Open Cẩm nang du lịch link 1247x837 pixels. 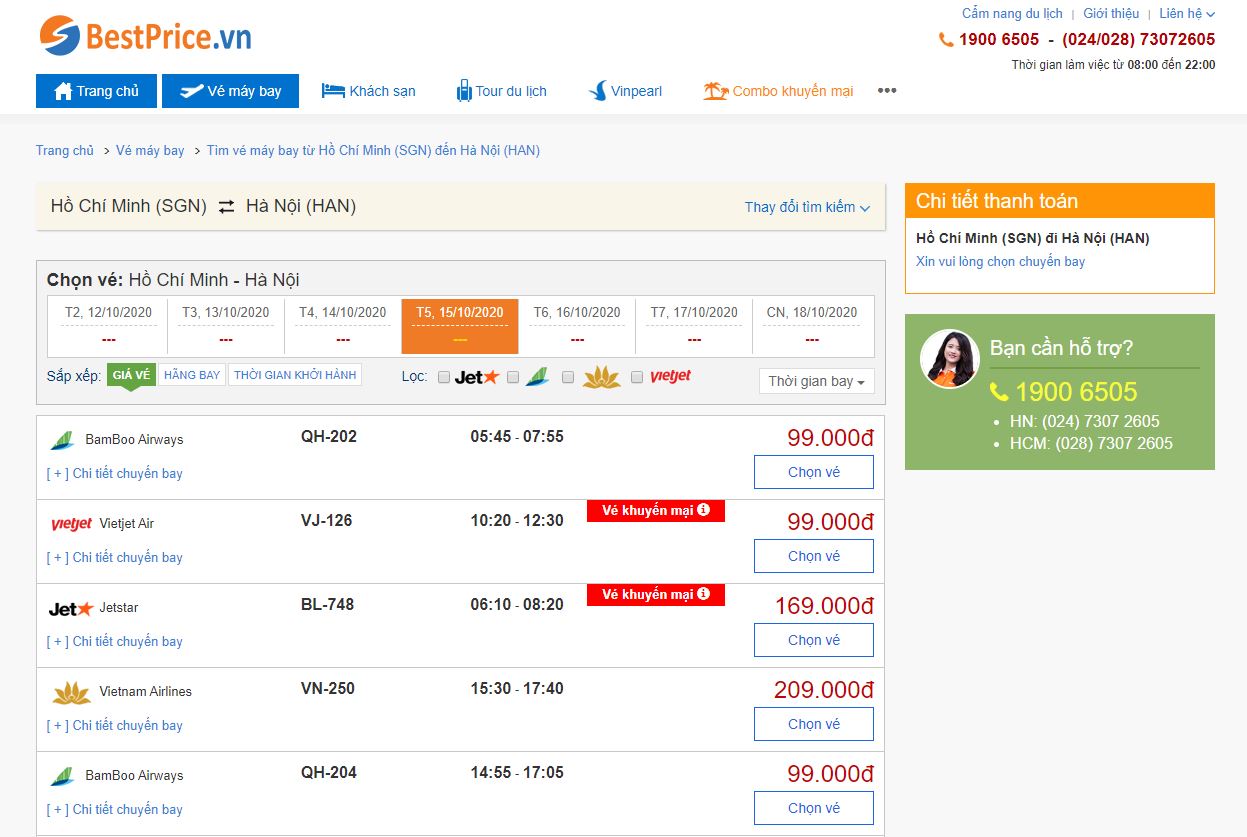(1012, 14)
